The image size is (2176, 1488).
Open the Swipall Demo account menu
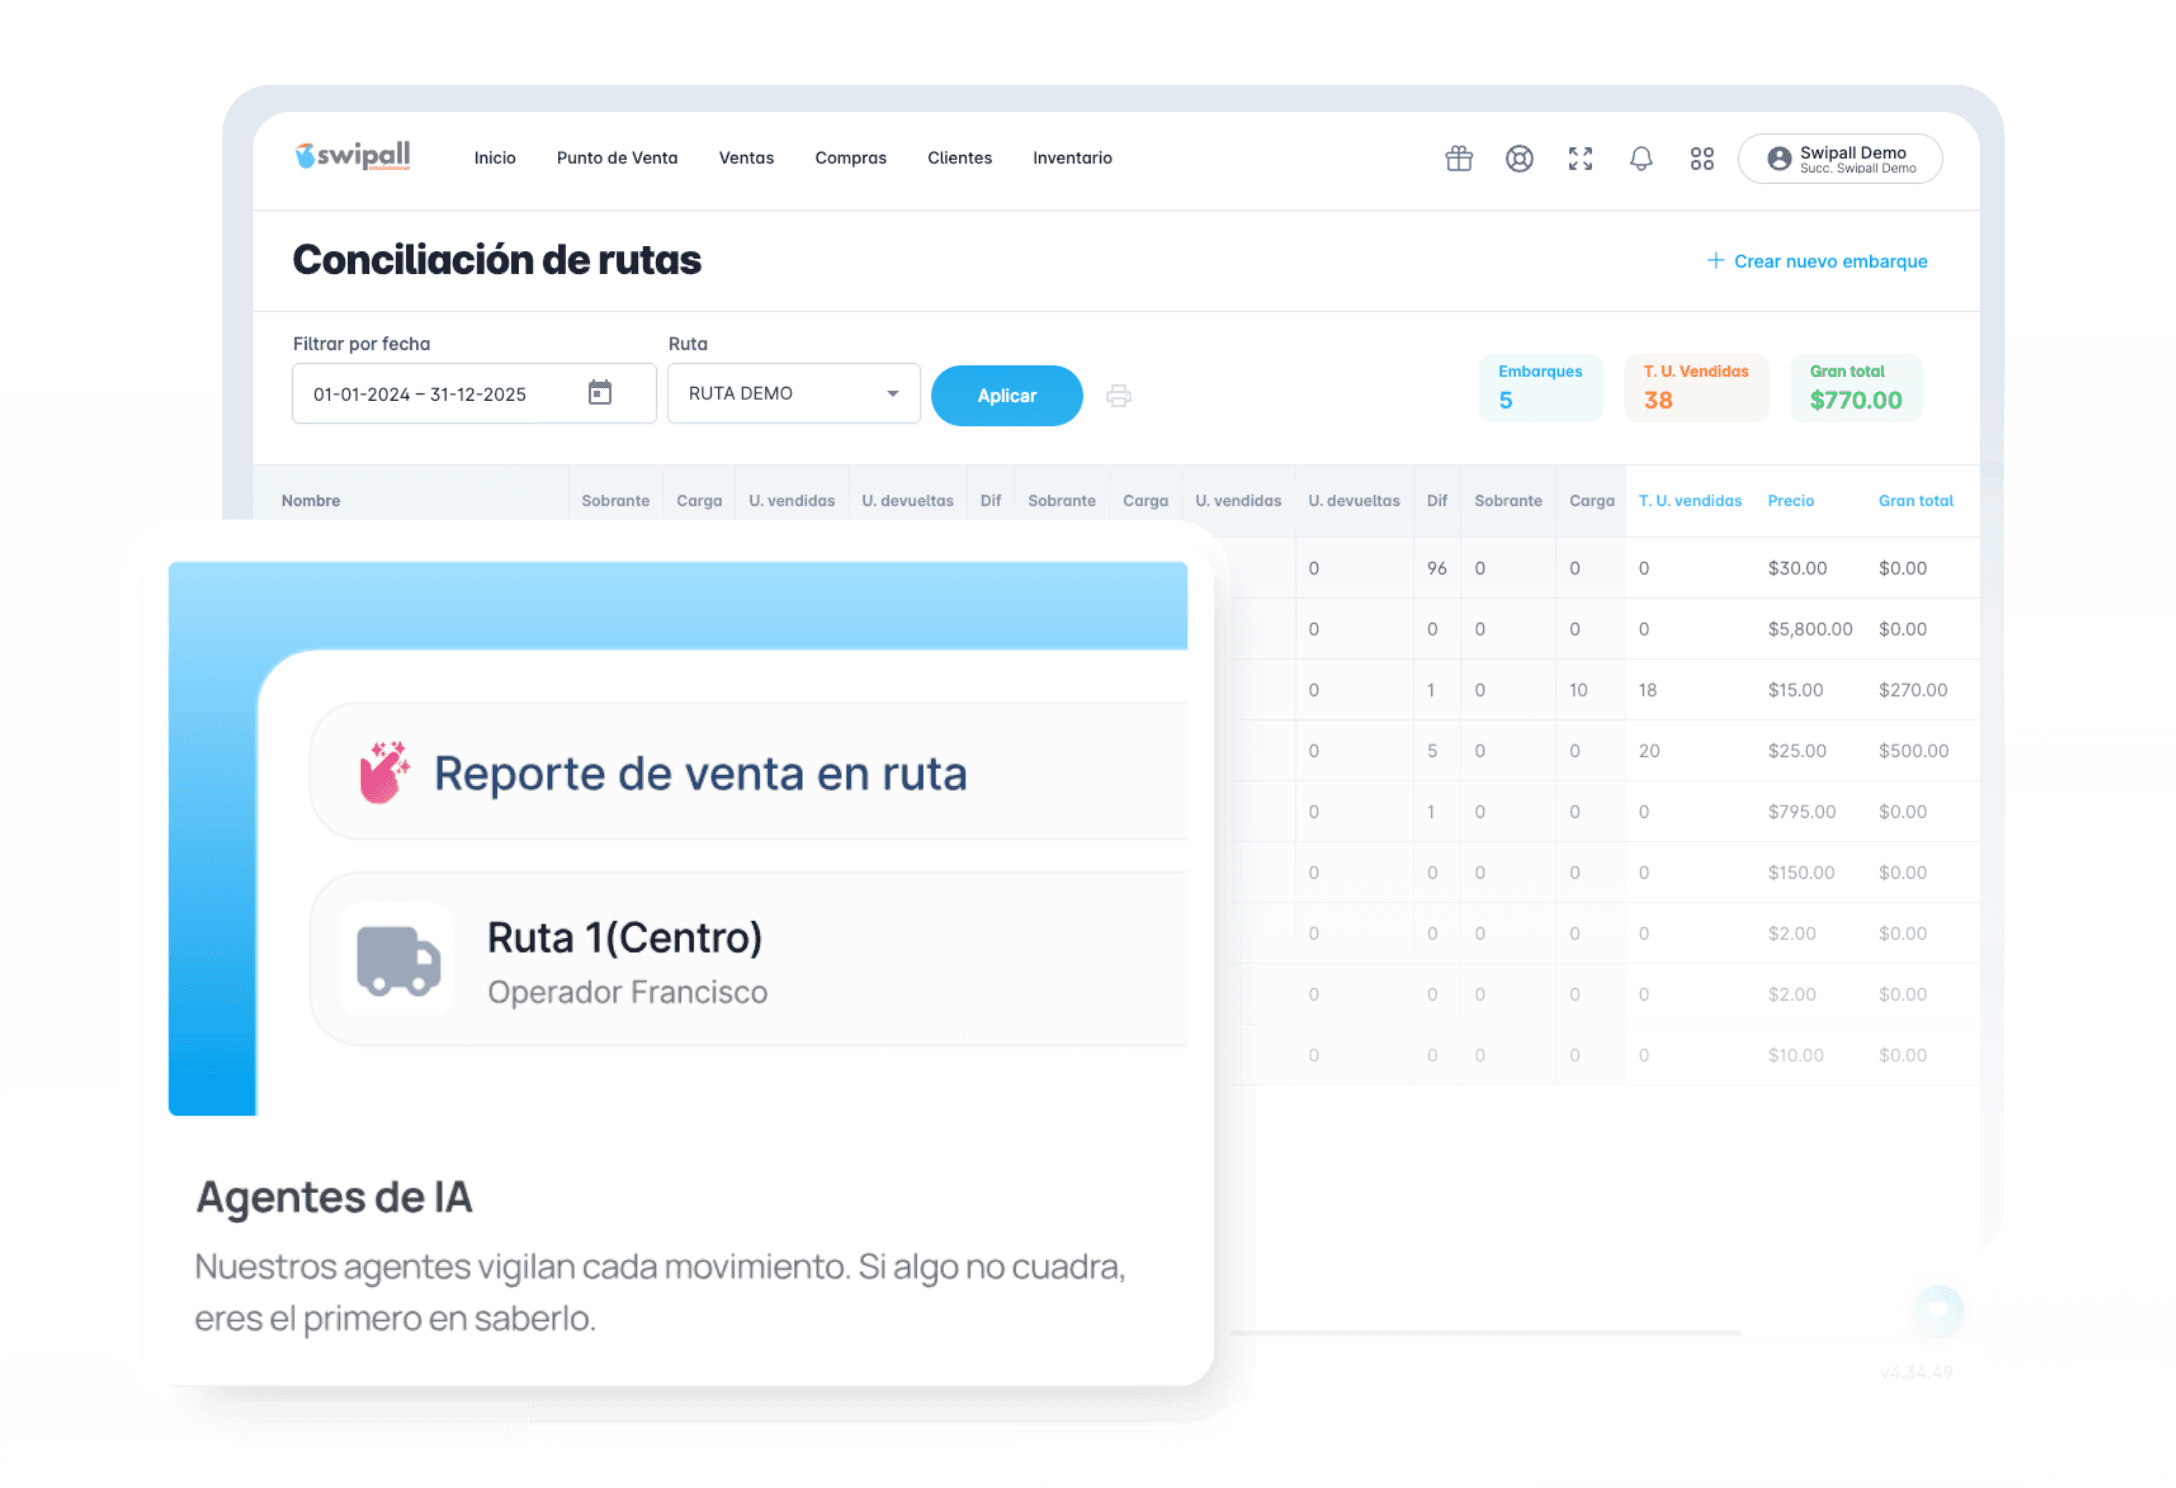point(1840,159)
